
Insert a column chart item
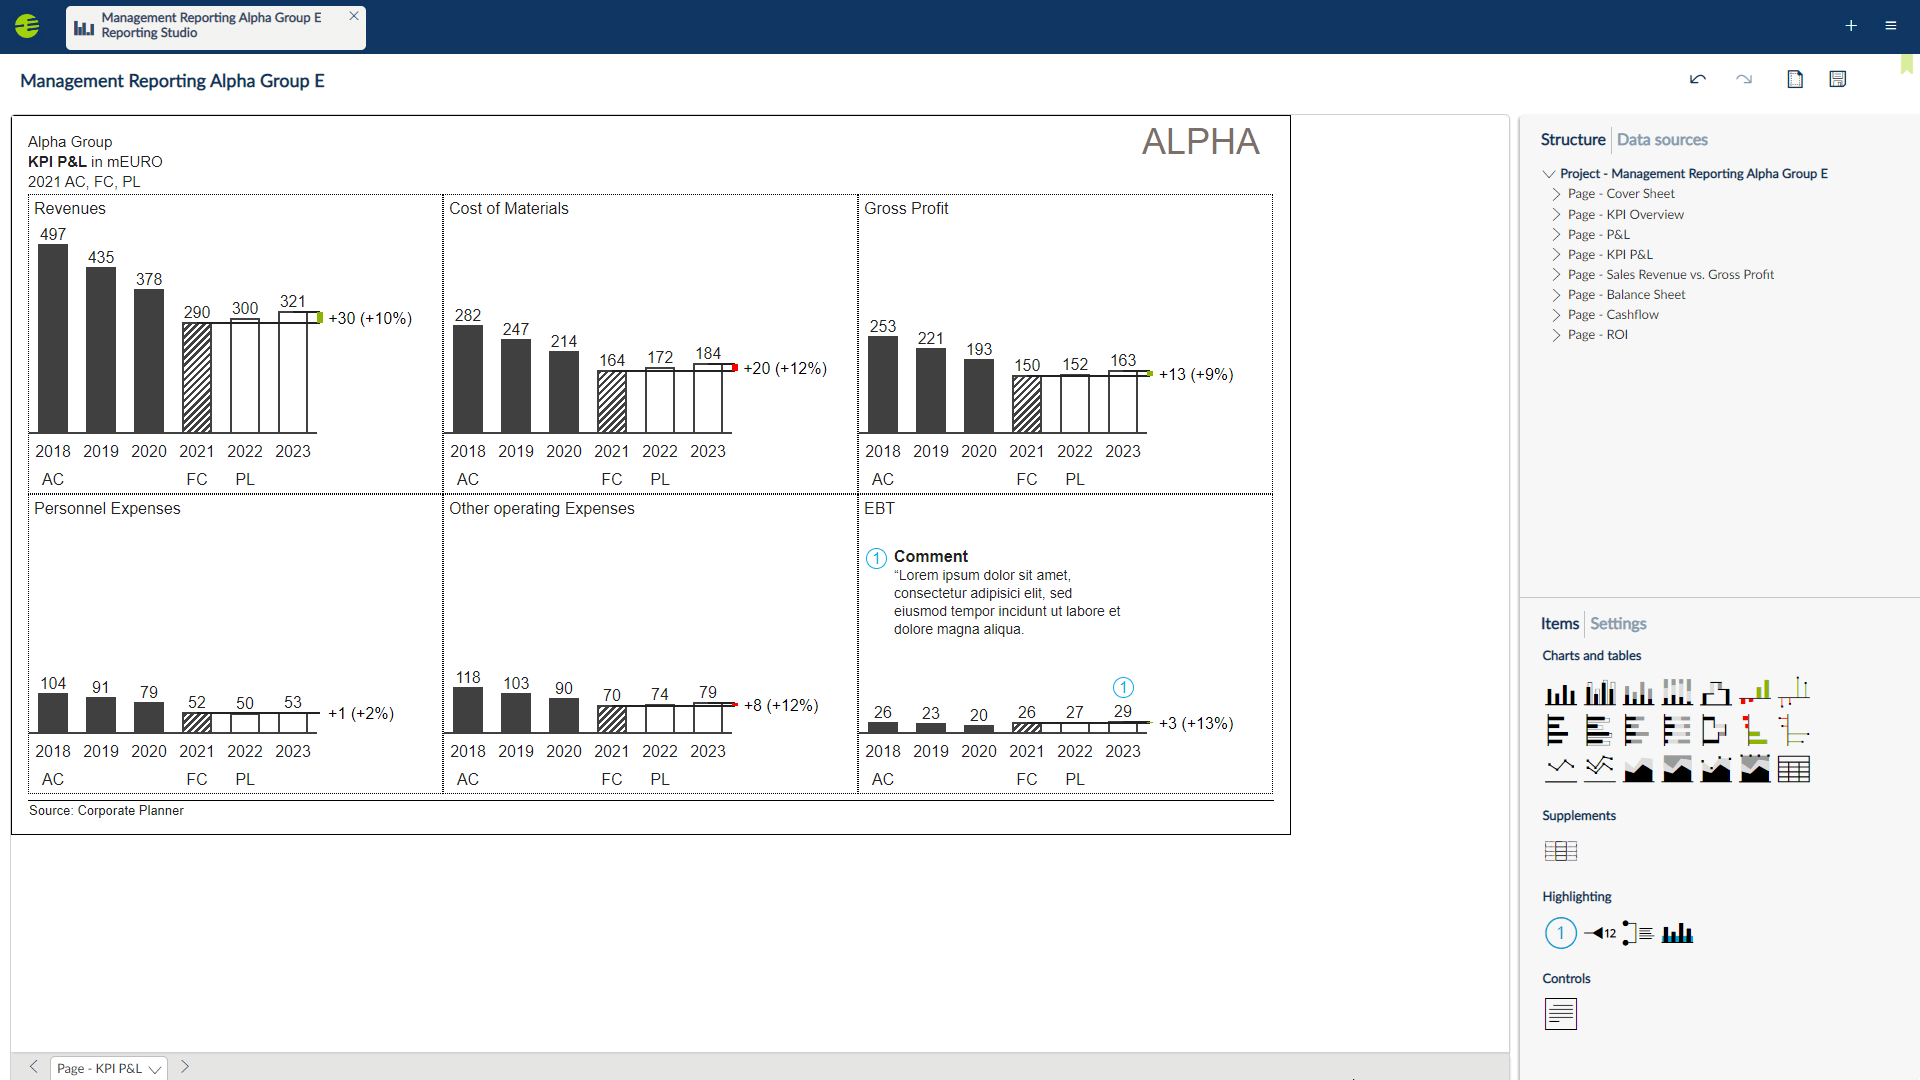tap(1560, 691)
